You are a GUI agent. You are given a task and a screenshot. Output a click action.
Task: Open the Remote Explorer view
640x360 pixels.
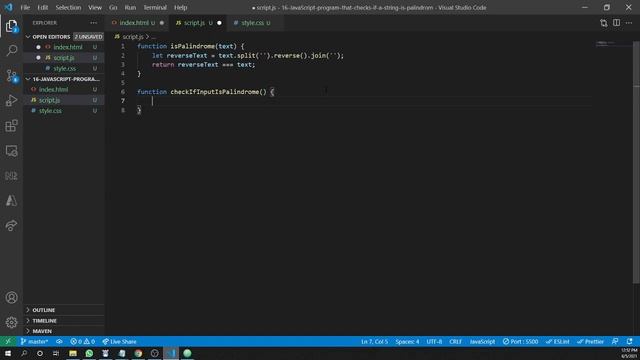coord(11,151)
